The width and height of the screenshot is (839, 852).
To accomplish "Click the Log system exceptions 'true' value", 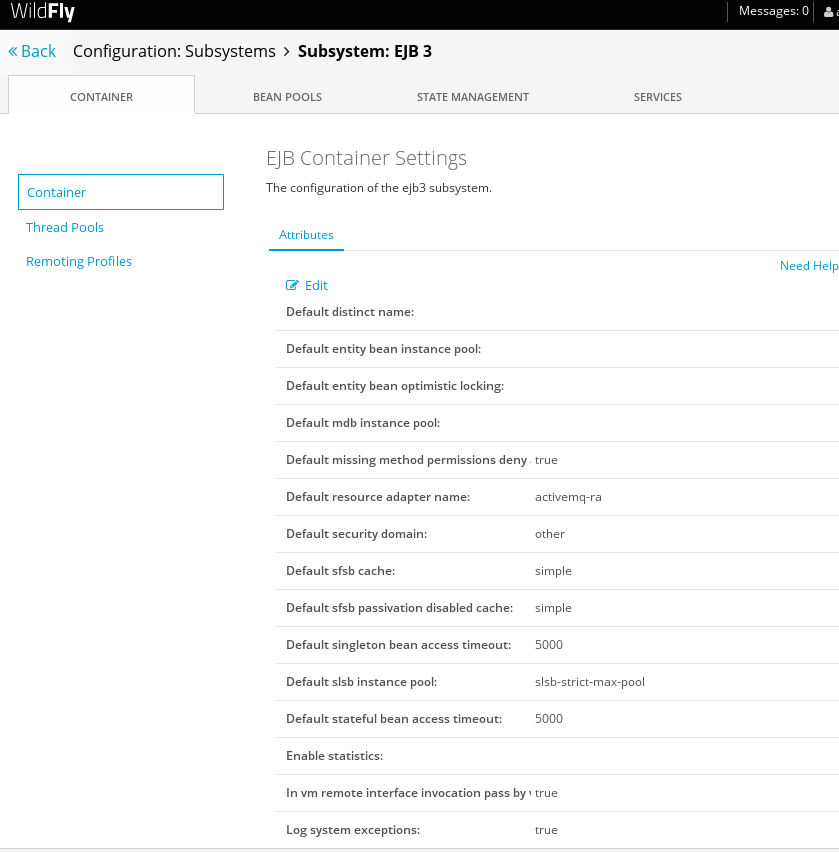I will tap(546, 829).
